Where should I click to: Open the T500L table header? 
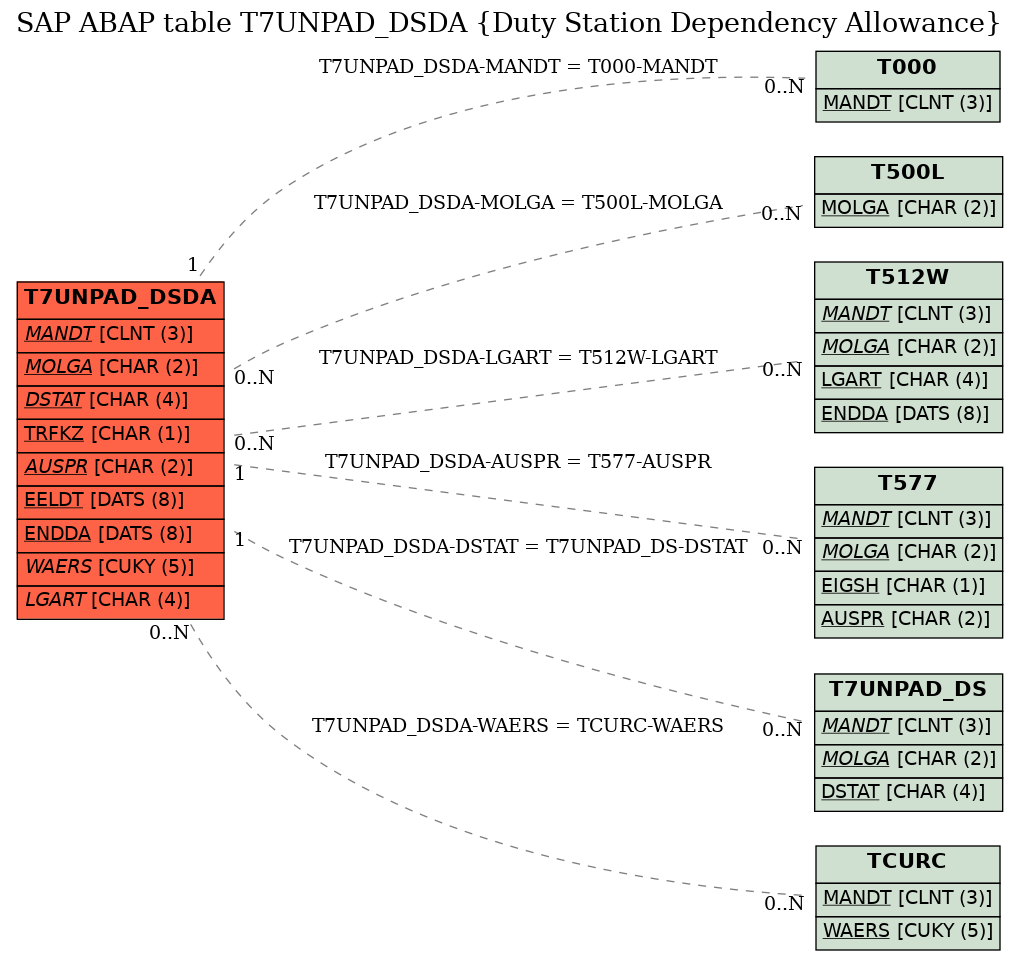908,173
